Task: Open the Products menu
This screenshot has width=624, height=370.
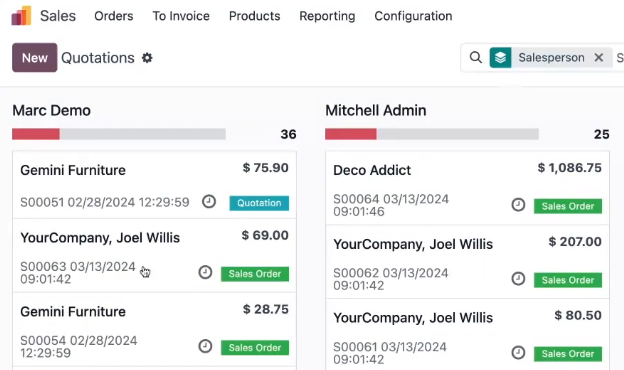Action: click(x=255, y=16)
